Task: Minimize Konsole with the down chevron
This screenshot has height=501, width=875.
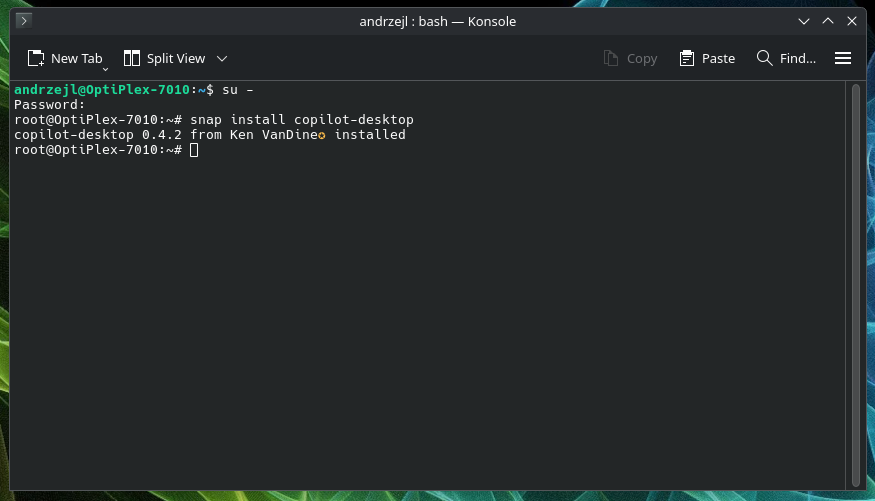Action: (x=804, y=21)
